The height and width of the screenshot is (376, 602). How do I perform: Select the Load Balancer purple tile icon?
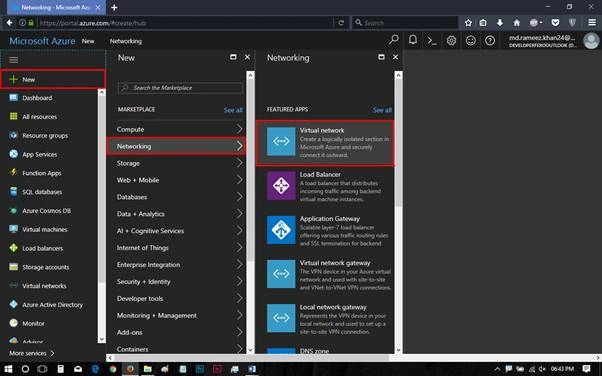pos(281,186)
